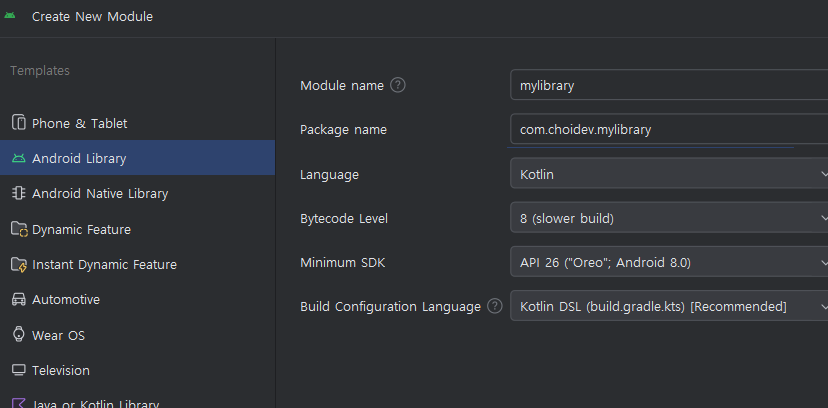The image size is (828, 408).
Task: Click the Television template icon
Action: [x=18, y=370]
